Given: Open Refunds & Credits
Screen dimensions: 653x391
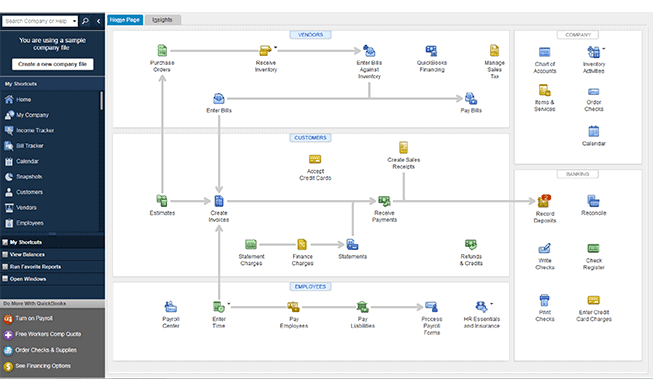Looking at the screenshot, I should (x=471, y=244).
